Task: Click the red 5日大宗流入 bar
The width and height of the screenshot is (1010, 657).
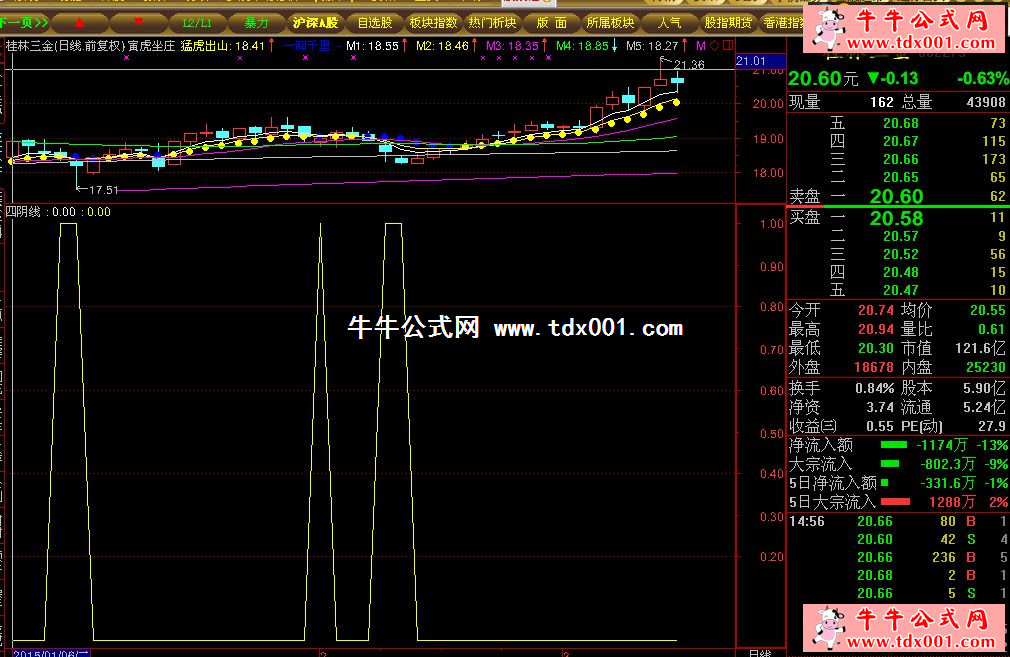Action: click(x=895, y=502)
